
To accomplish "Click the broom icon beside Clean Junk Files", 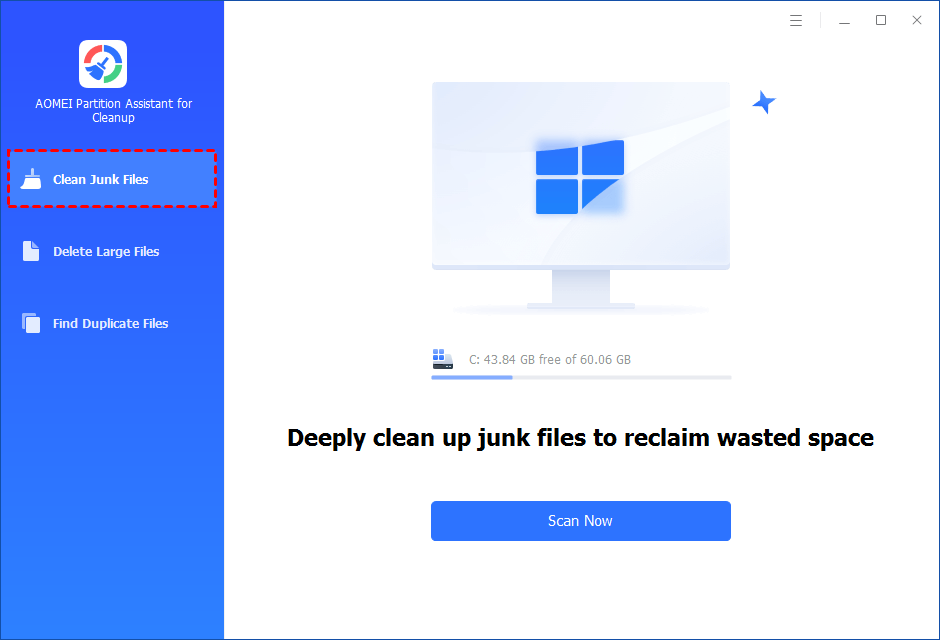I will [x=31, y=179].
